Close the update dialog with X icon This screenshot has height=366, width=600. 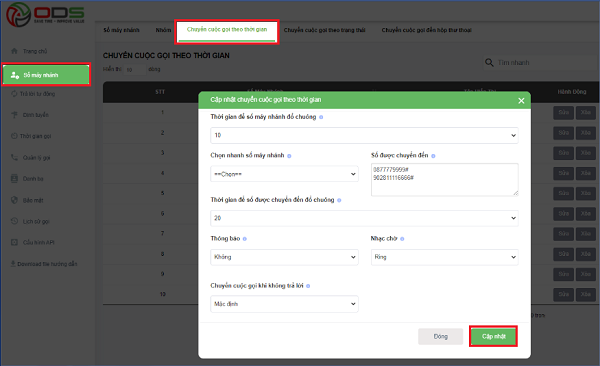pos(521,100)
